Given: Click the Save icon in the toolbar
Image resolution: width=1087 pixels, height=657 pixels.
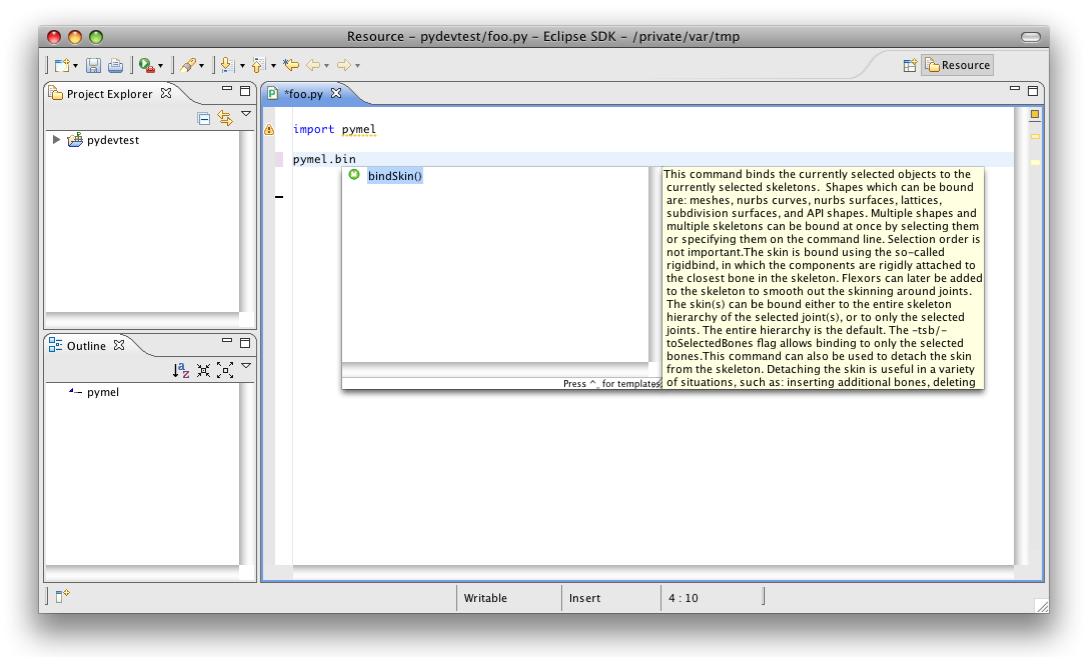Looking at the screenshot, I should (93, 66).
